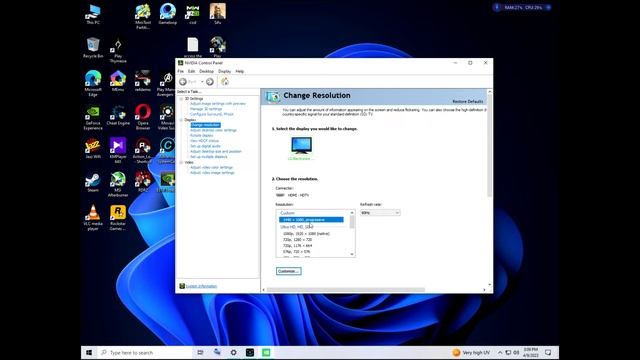640x360 pixels.
Task: Click the Home icon in NVIDIA toolbar
Action: pos(225,82)
